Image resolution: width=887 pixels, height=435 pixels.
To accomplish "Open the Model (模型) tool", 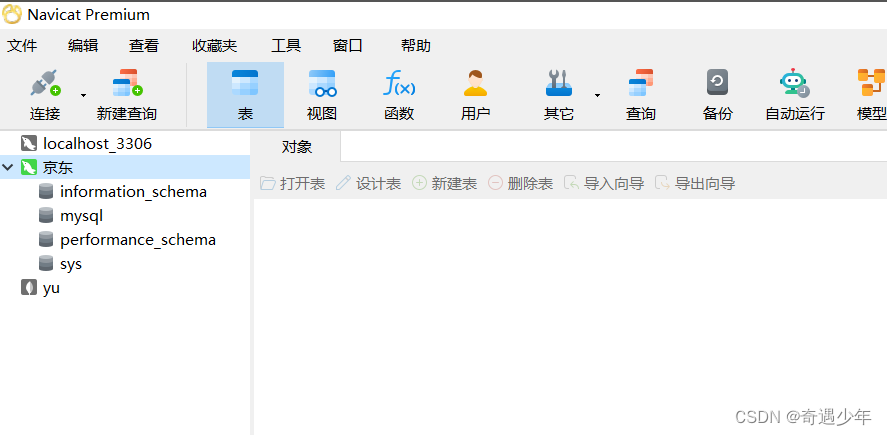I will pyautogui.click(x=871, y=95).
